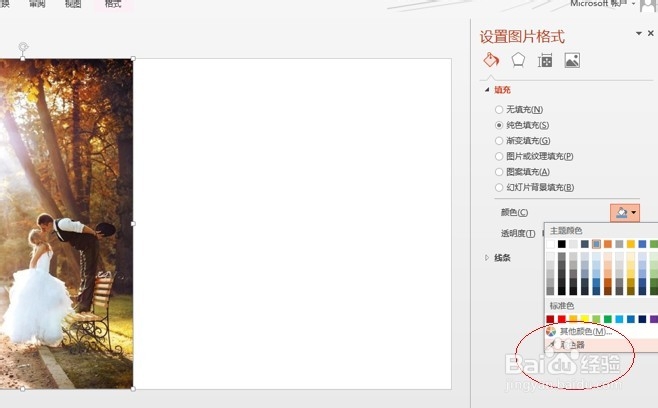Expand the 线条 section
Image resolution: width=658 pixels, height=408 pixels.
point(487,258)
